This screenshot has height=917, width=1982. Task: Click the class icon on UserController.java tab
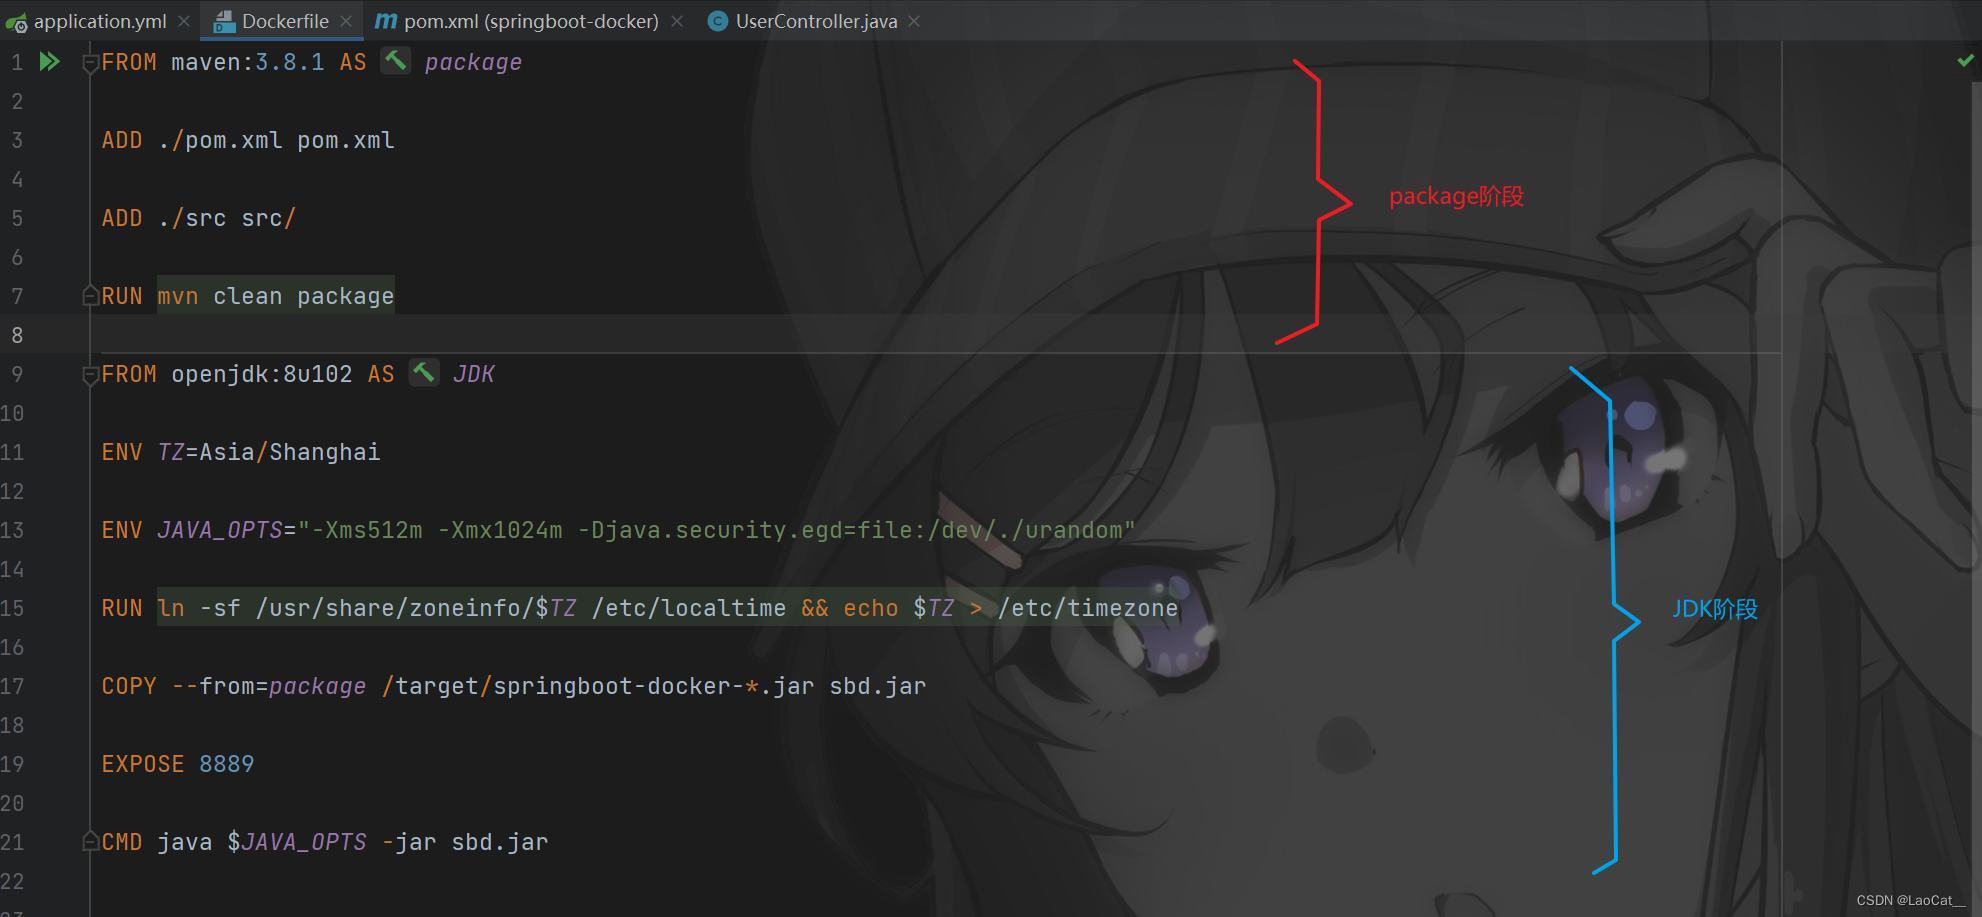717,21
